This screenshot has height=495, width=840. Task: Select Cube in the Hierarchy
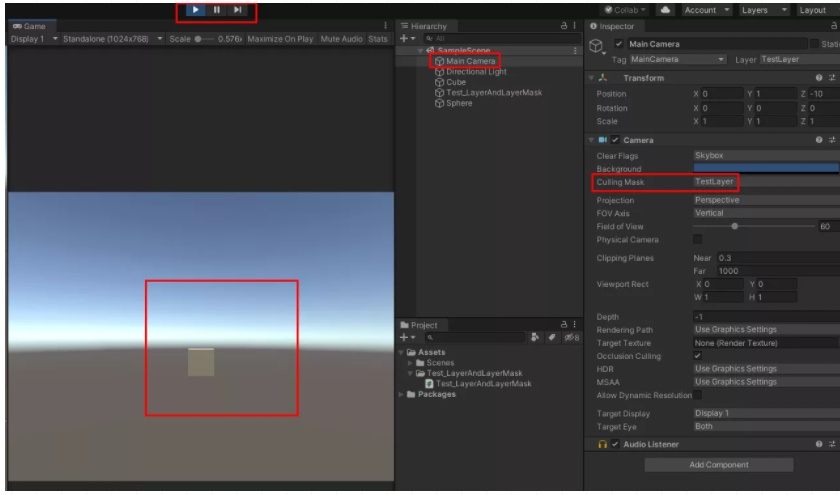pyautogui.click(x=450, y=82)
